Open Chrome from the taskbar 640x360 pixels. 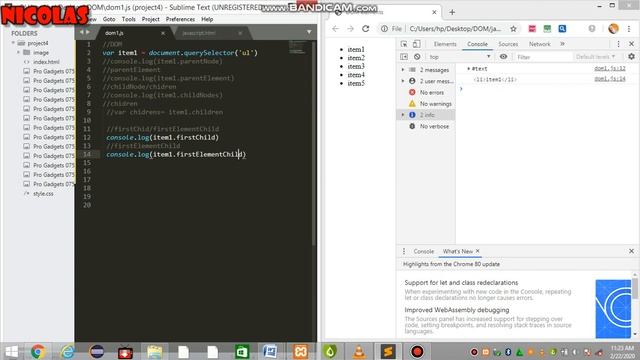38,351
